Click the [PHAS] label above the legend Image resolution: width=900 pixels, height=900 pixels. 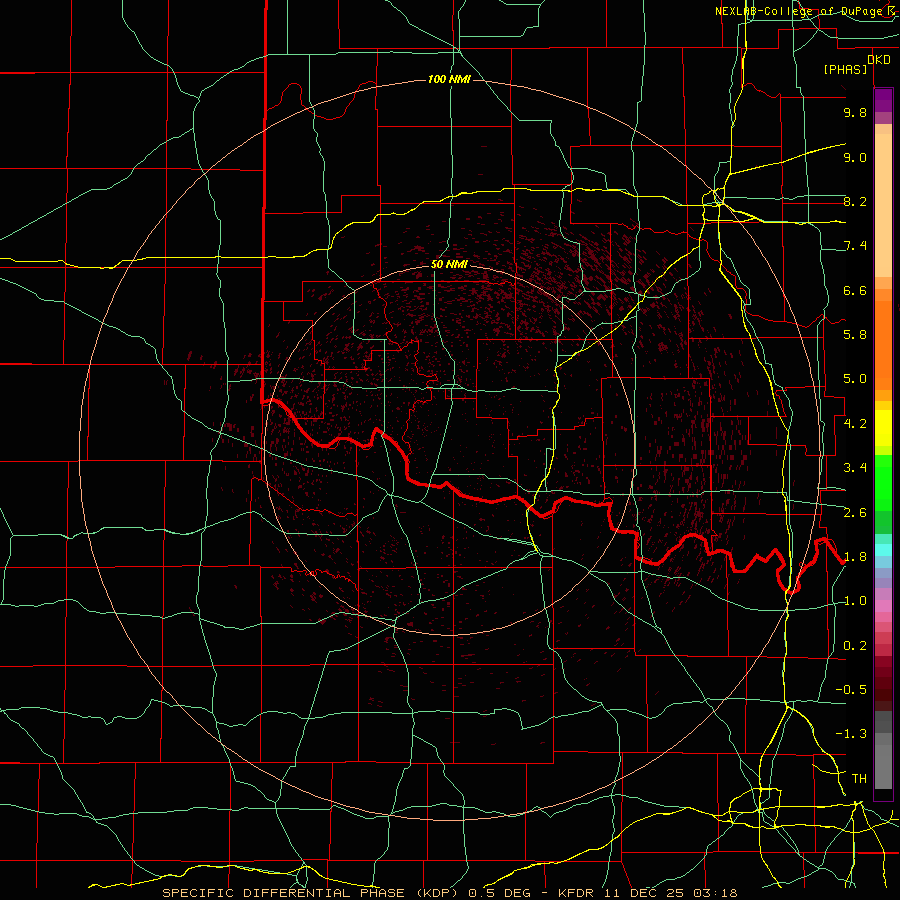click(x=845, y=69)
